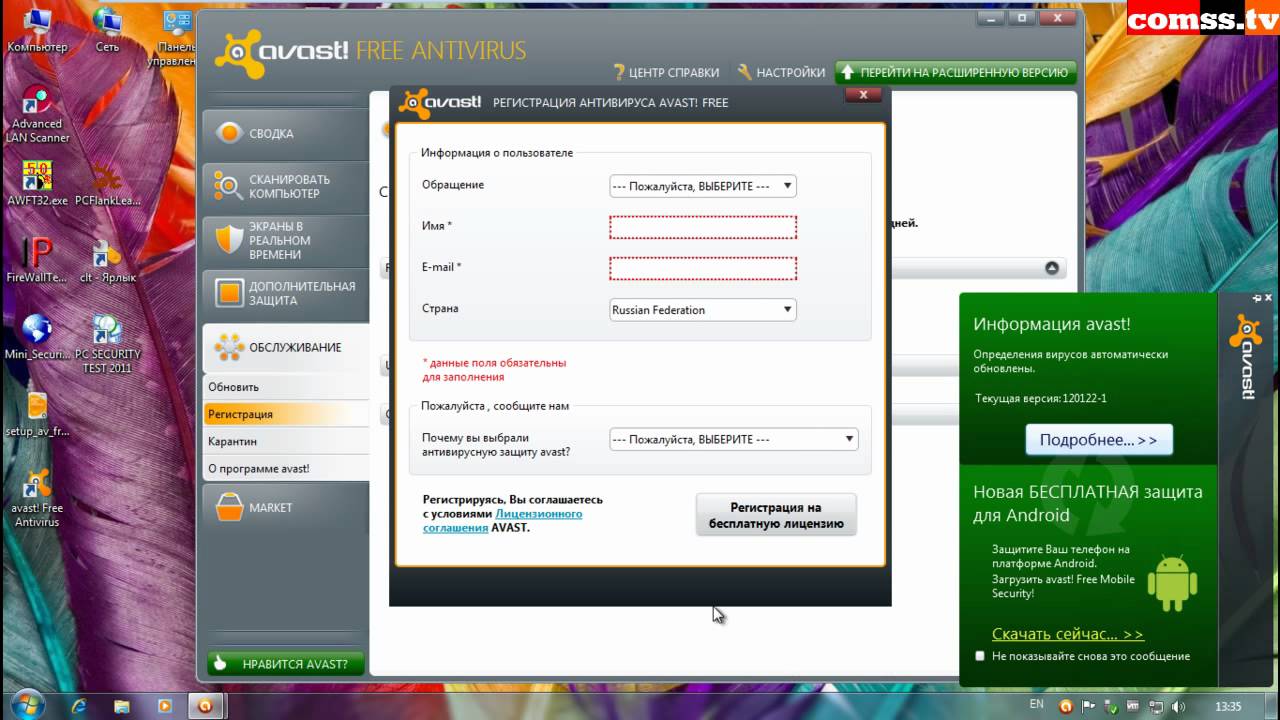Select Регистрация submenu item
The height and width of the screenshot is (720, 1280).
pyautogui.click(x=286, y=414)
